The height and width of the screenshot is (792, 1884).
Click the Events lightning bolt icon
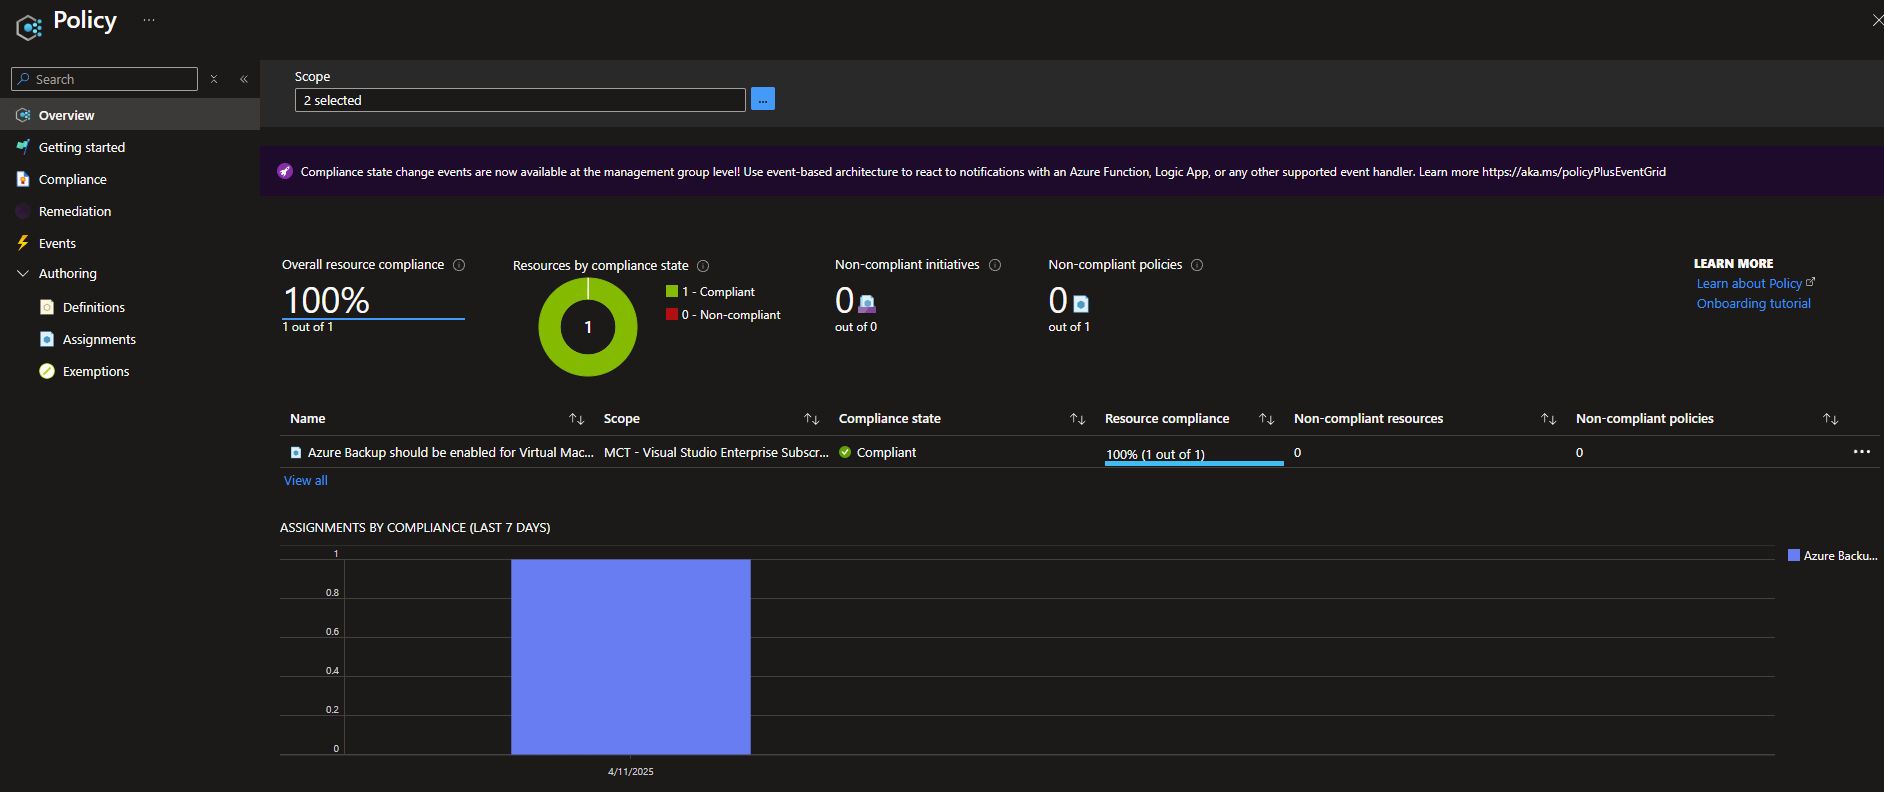click(x=23, y=243)
